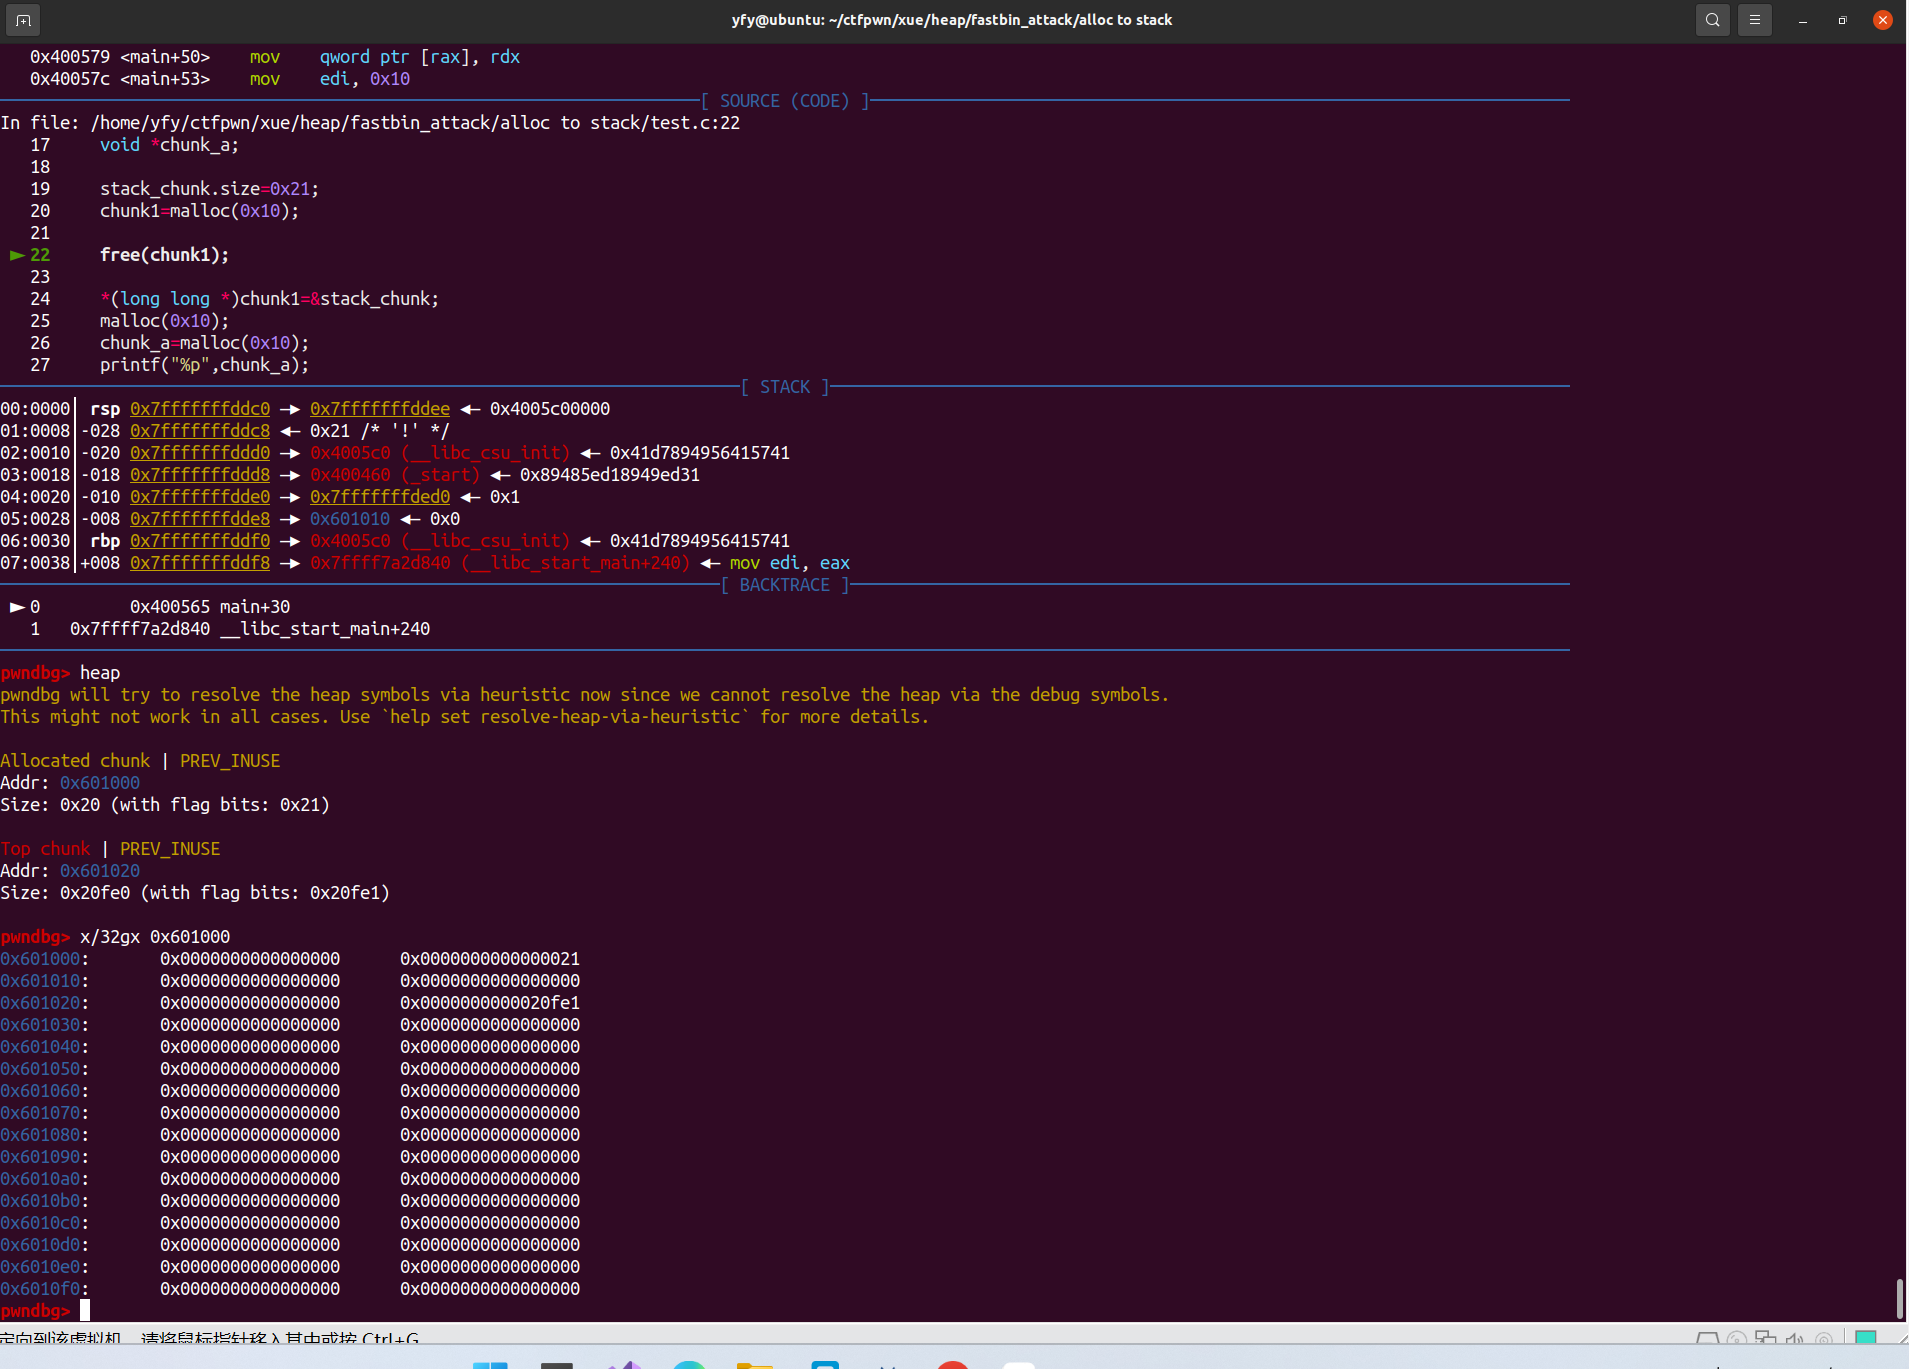Click memory value 0x0000000000000021
Screen dimensions: 1909x1369
click(490, 959)
